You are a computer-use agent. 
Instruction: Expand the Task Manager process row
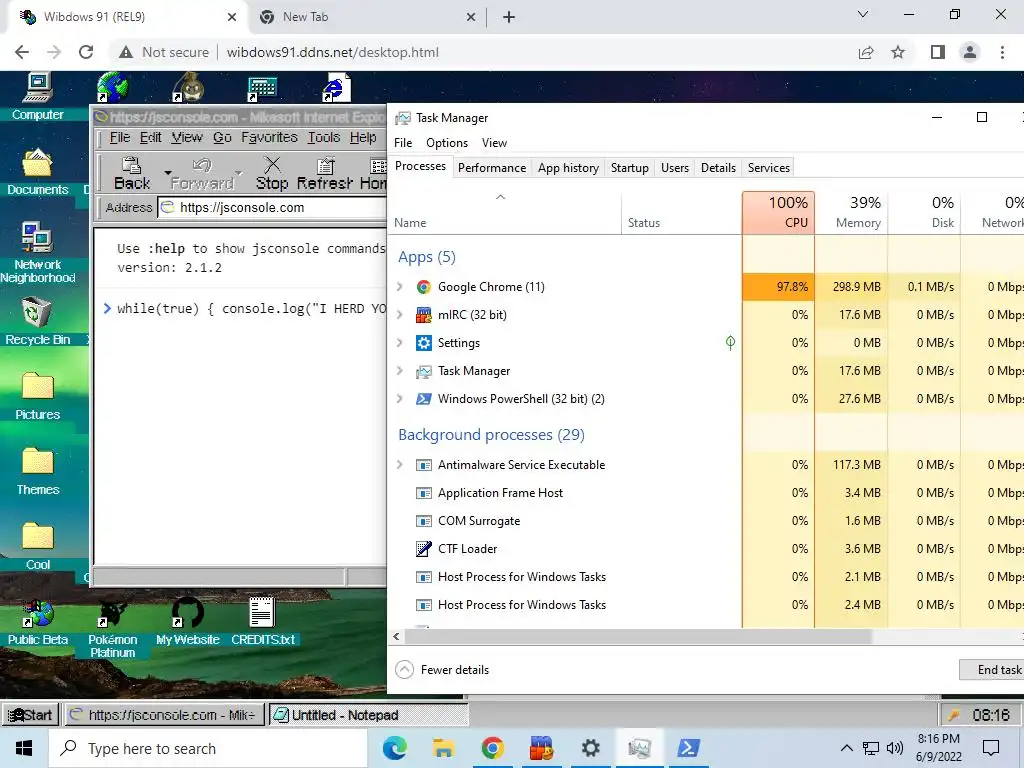click(x=400, y=371)
